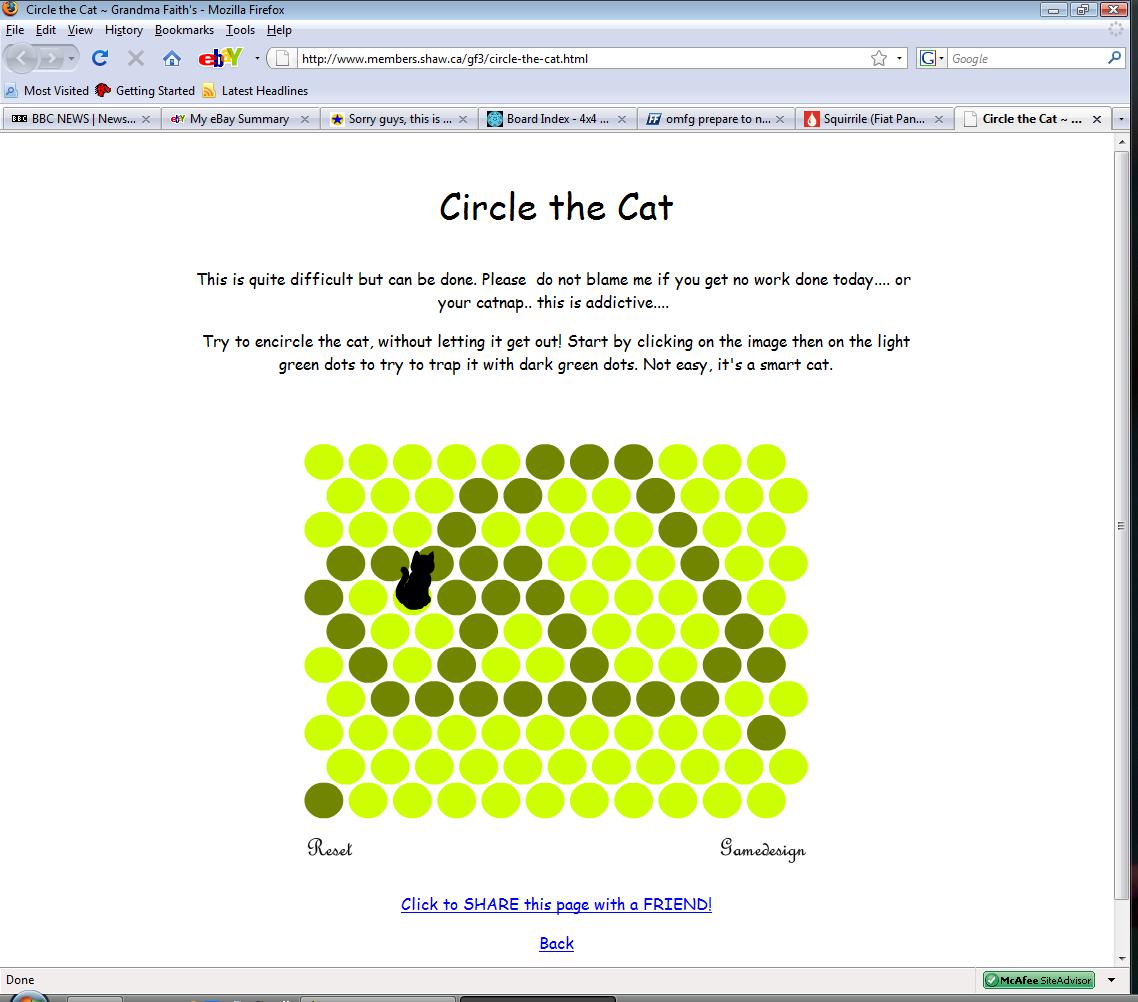Click the SHARE this page with a FRIEND link

point(556,904)
